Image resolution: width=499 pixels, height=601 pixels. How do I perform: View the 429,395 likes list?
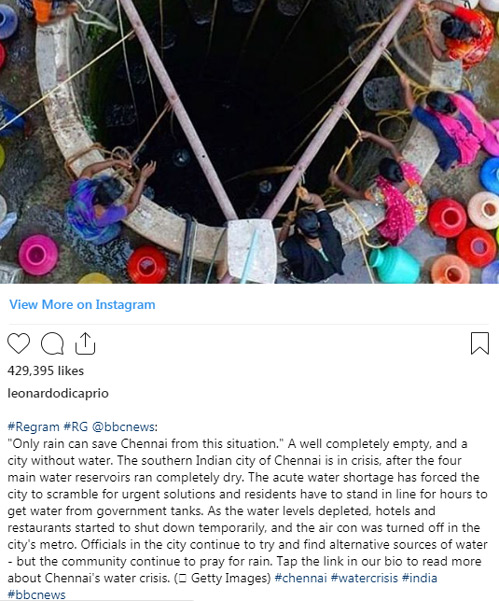click(46, 371)
